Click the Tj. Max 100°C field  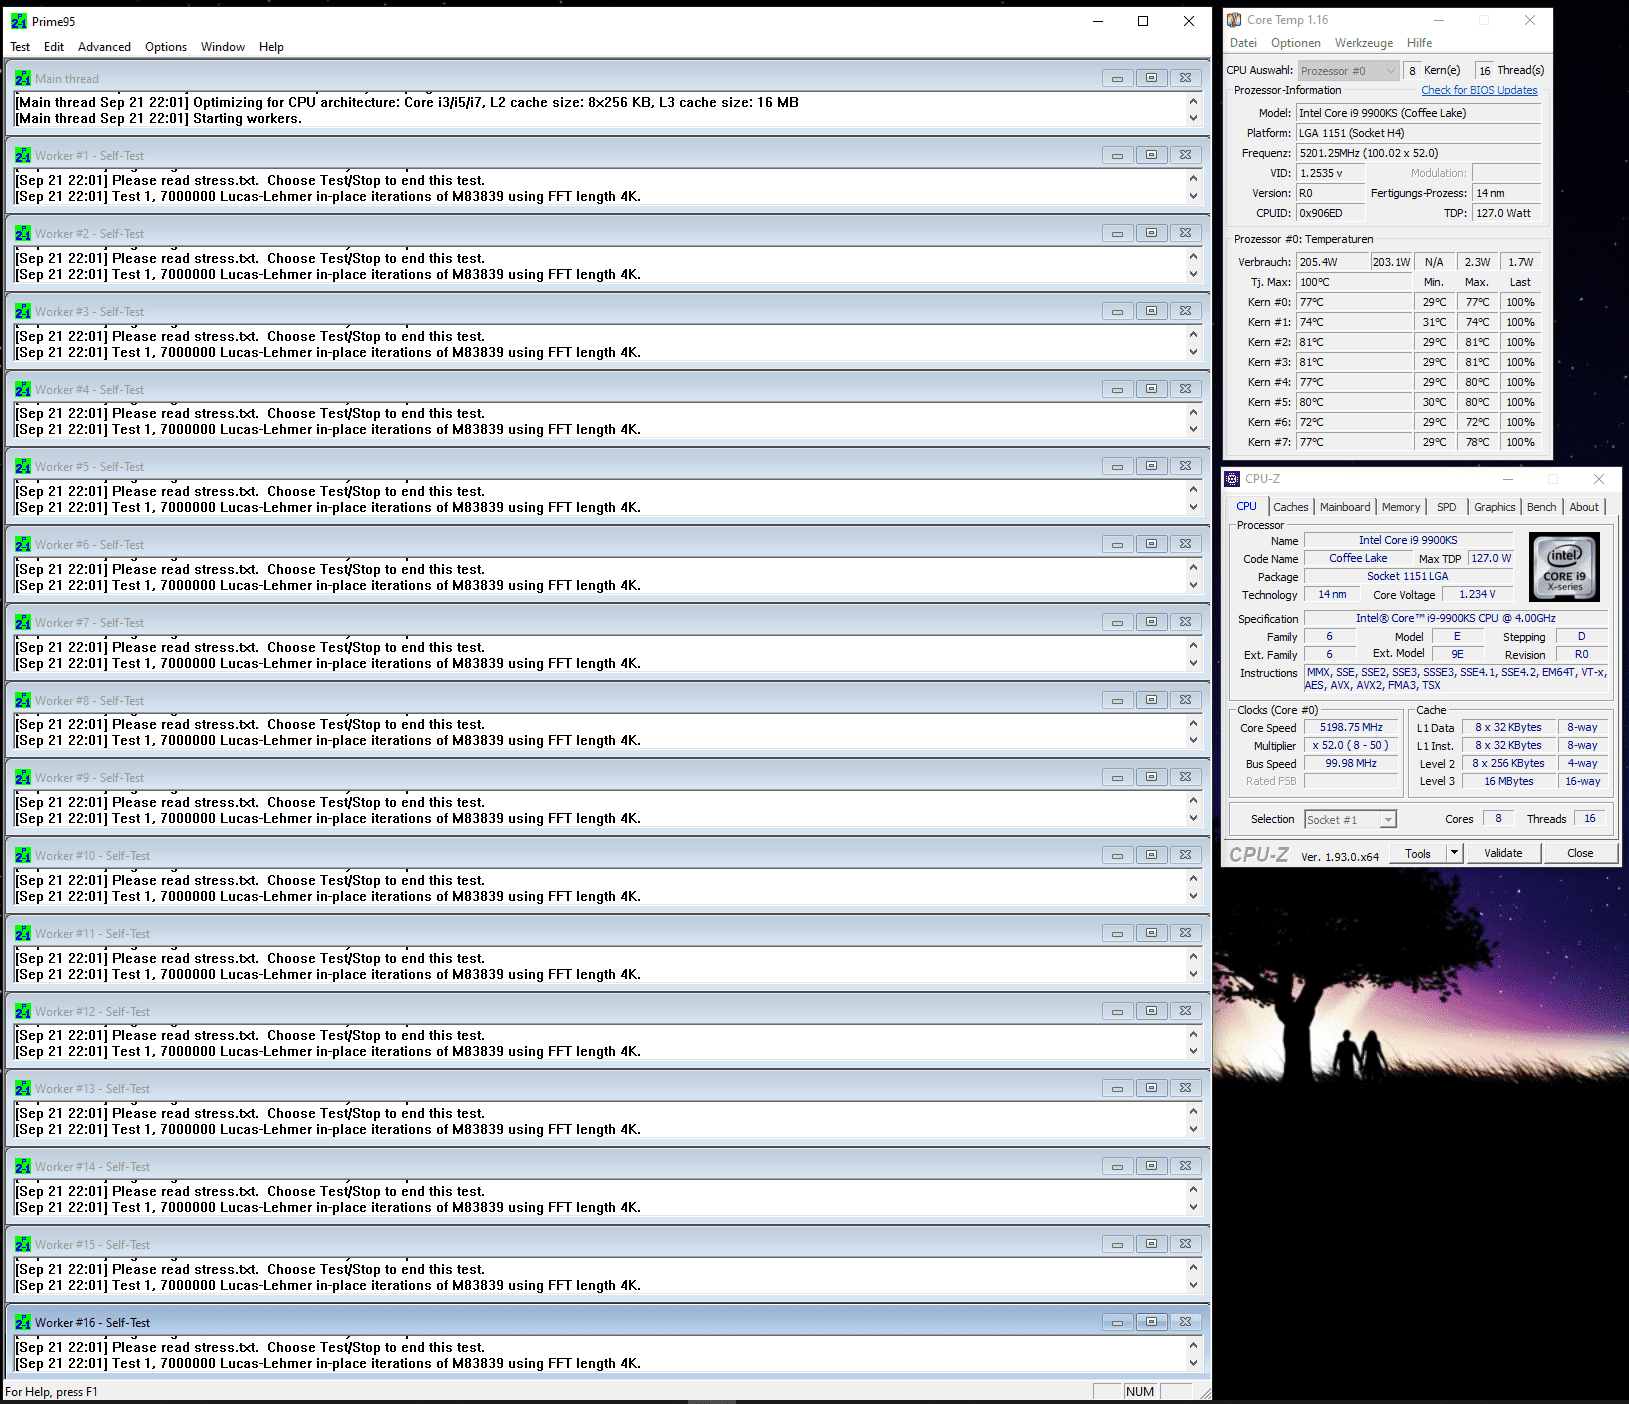coord(1354,282)
